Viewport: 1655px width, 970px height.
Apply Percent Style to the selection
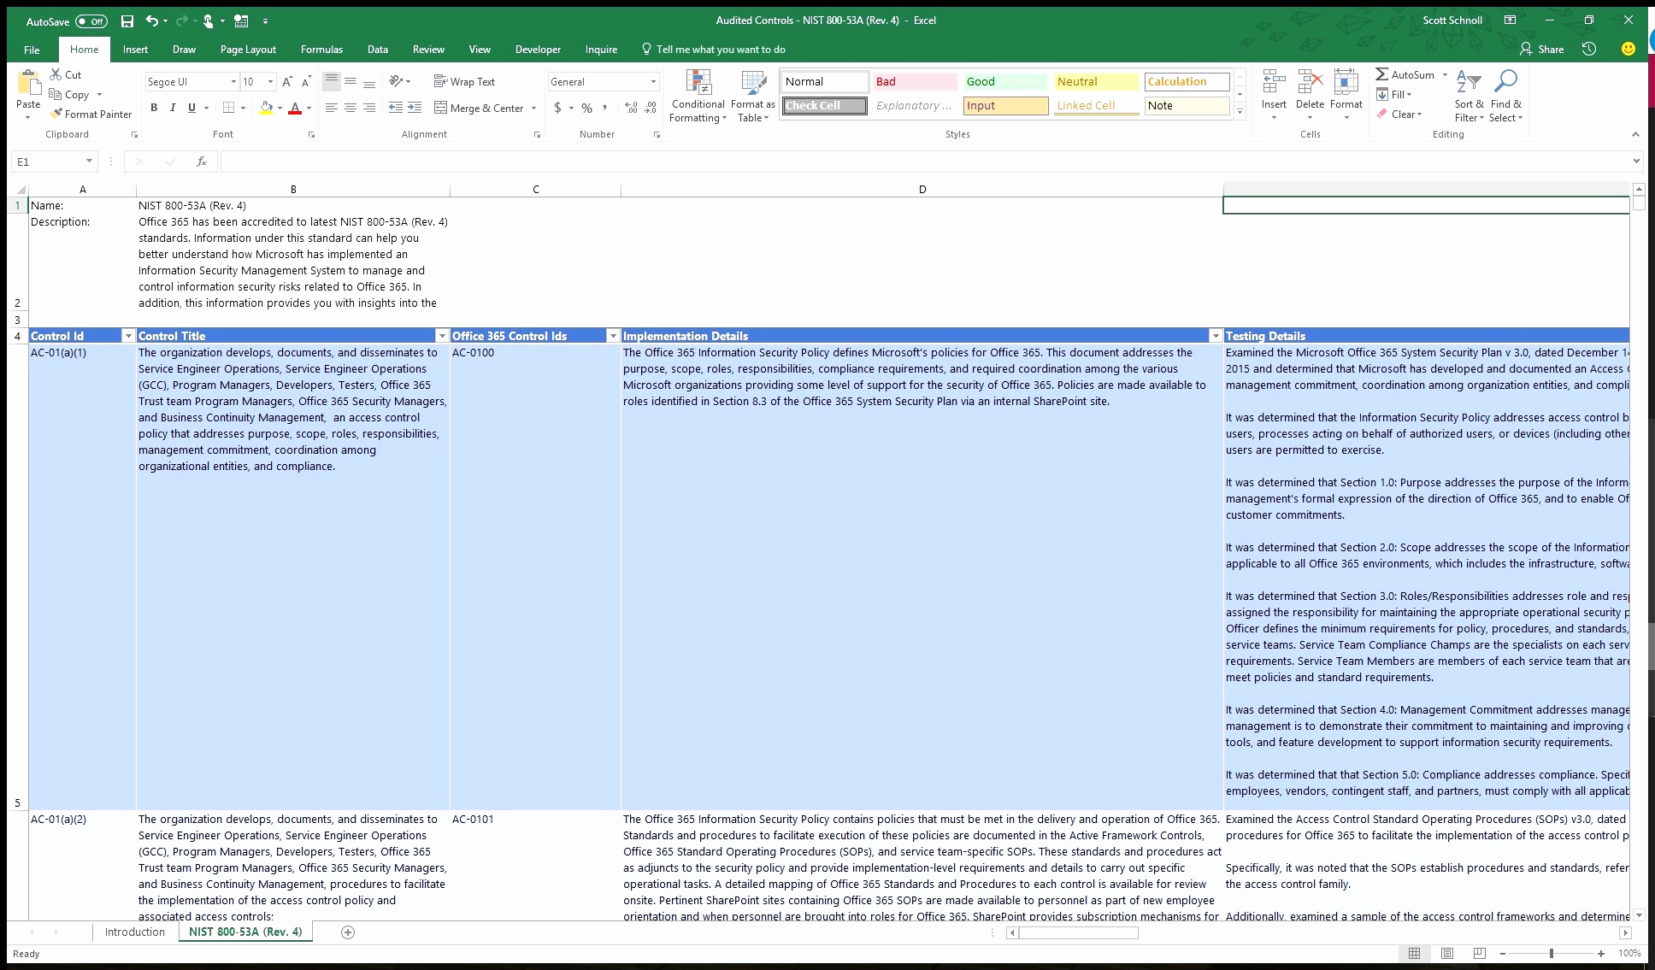pyautogui.click(x=586, y=108)
